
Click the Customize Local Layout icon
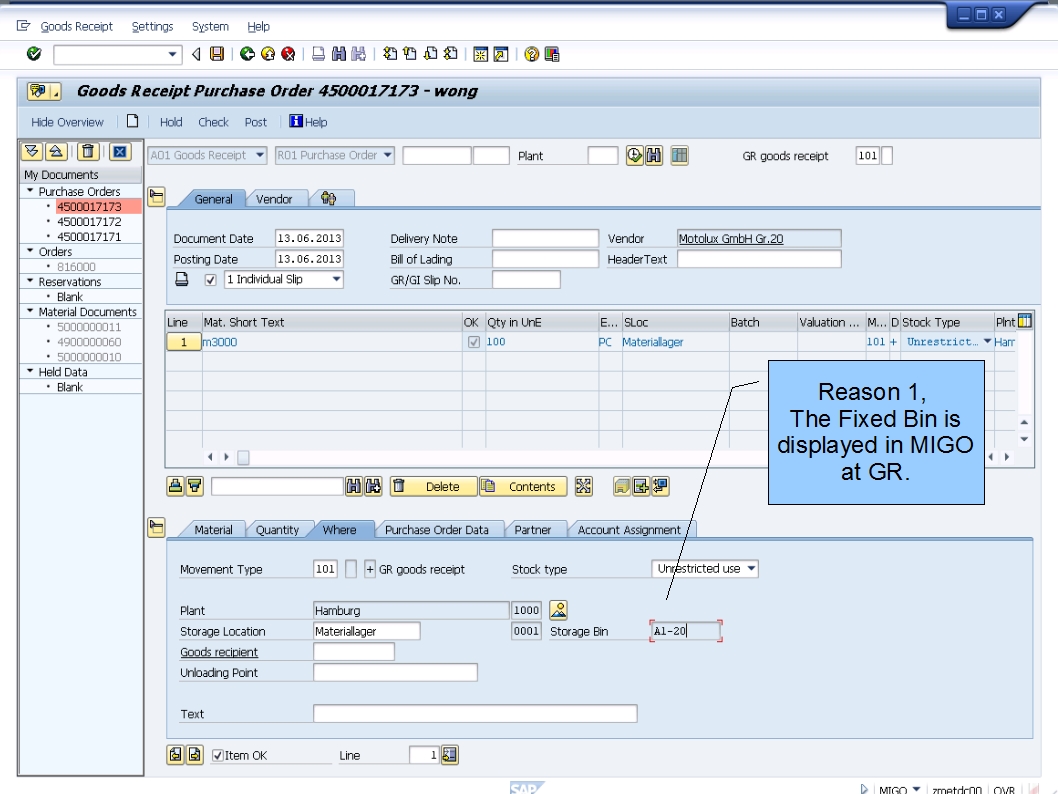tap(552, 54)
